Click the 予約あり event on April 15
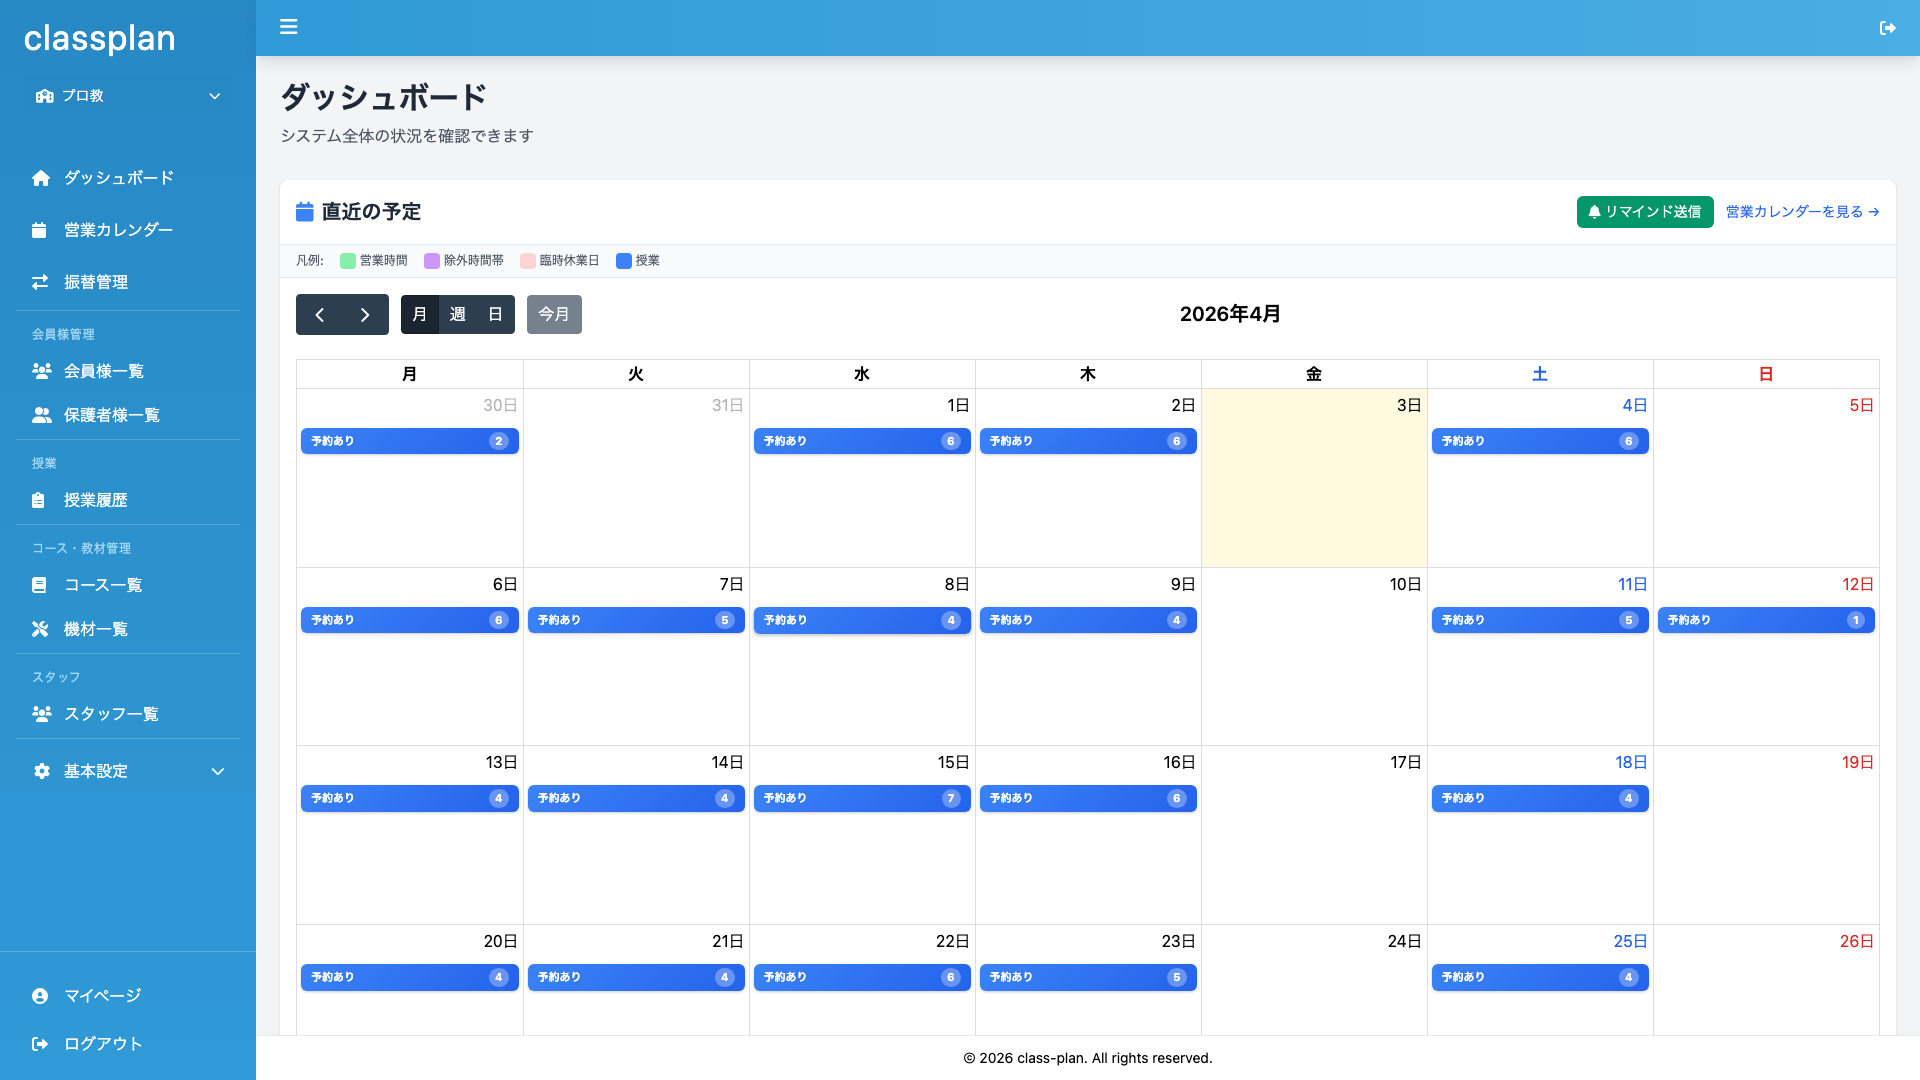The height and width of the screenshot is (1080, 1920). tap(861, 798)
